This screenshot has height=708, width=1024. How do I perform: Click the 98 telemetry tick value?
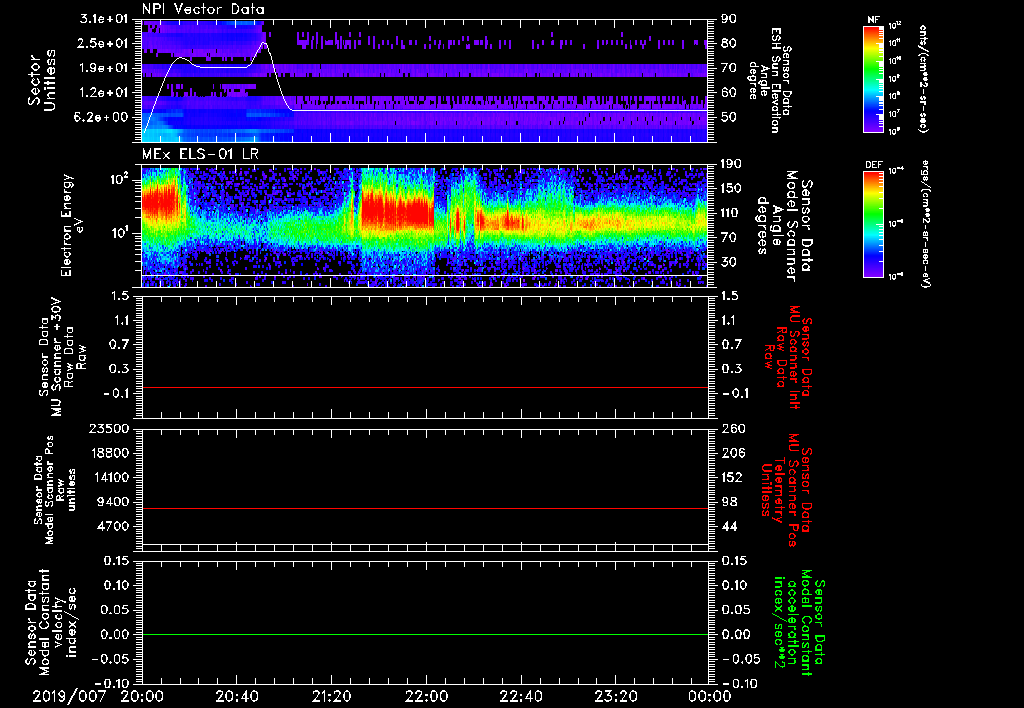728,502
